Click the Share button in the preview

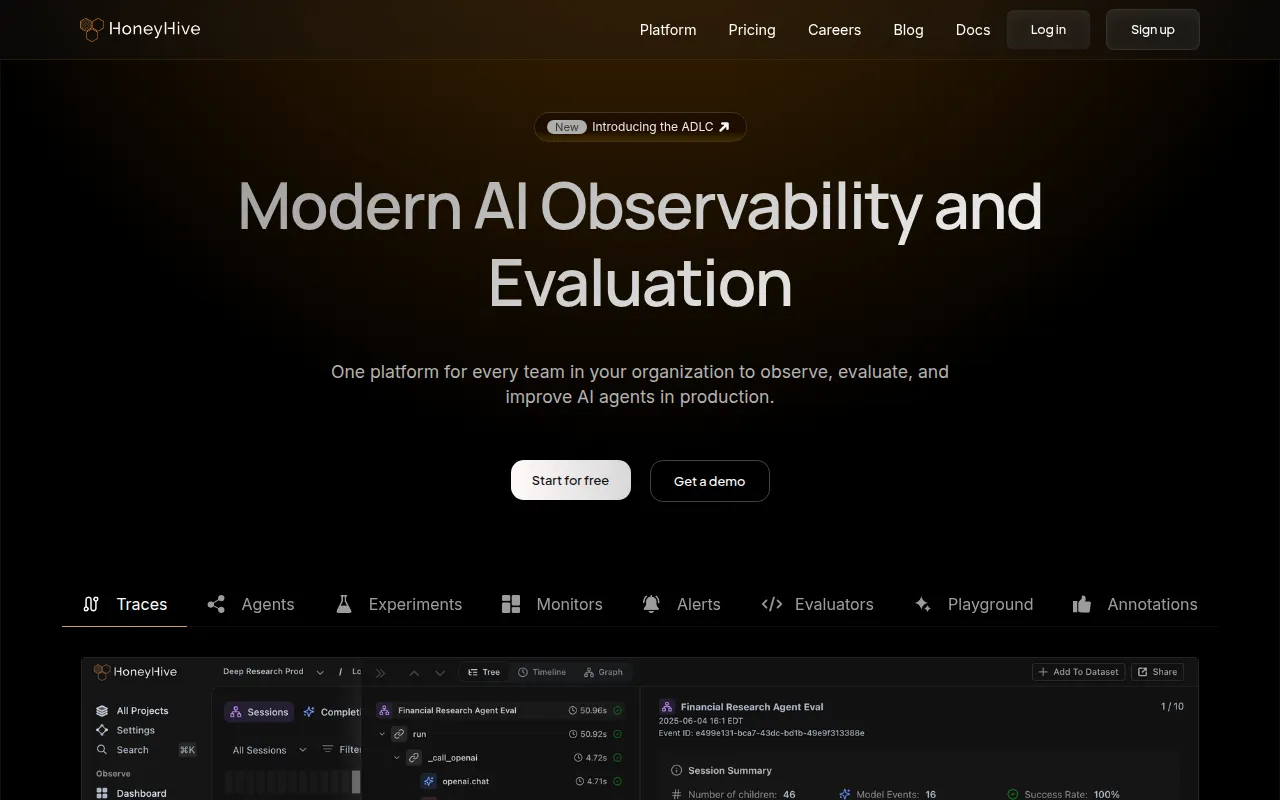click(x=1157, y=672)
